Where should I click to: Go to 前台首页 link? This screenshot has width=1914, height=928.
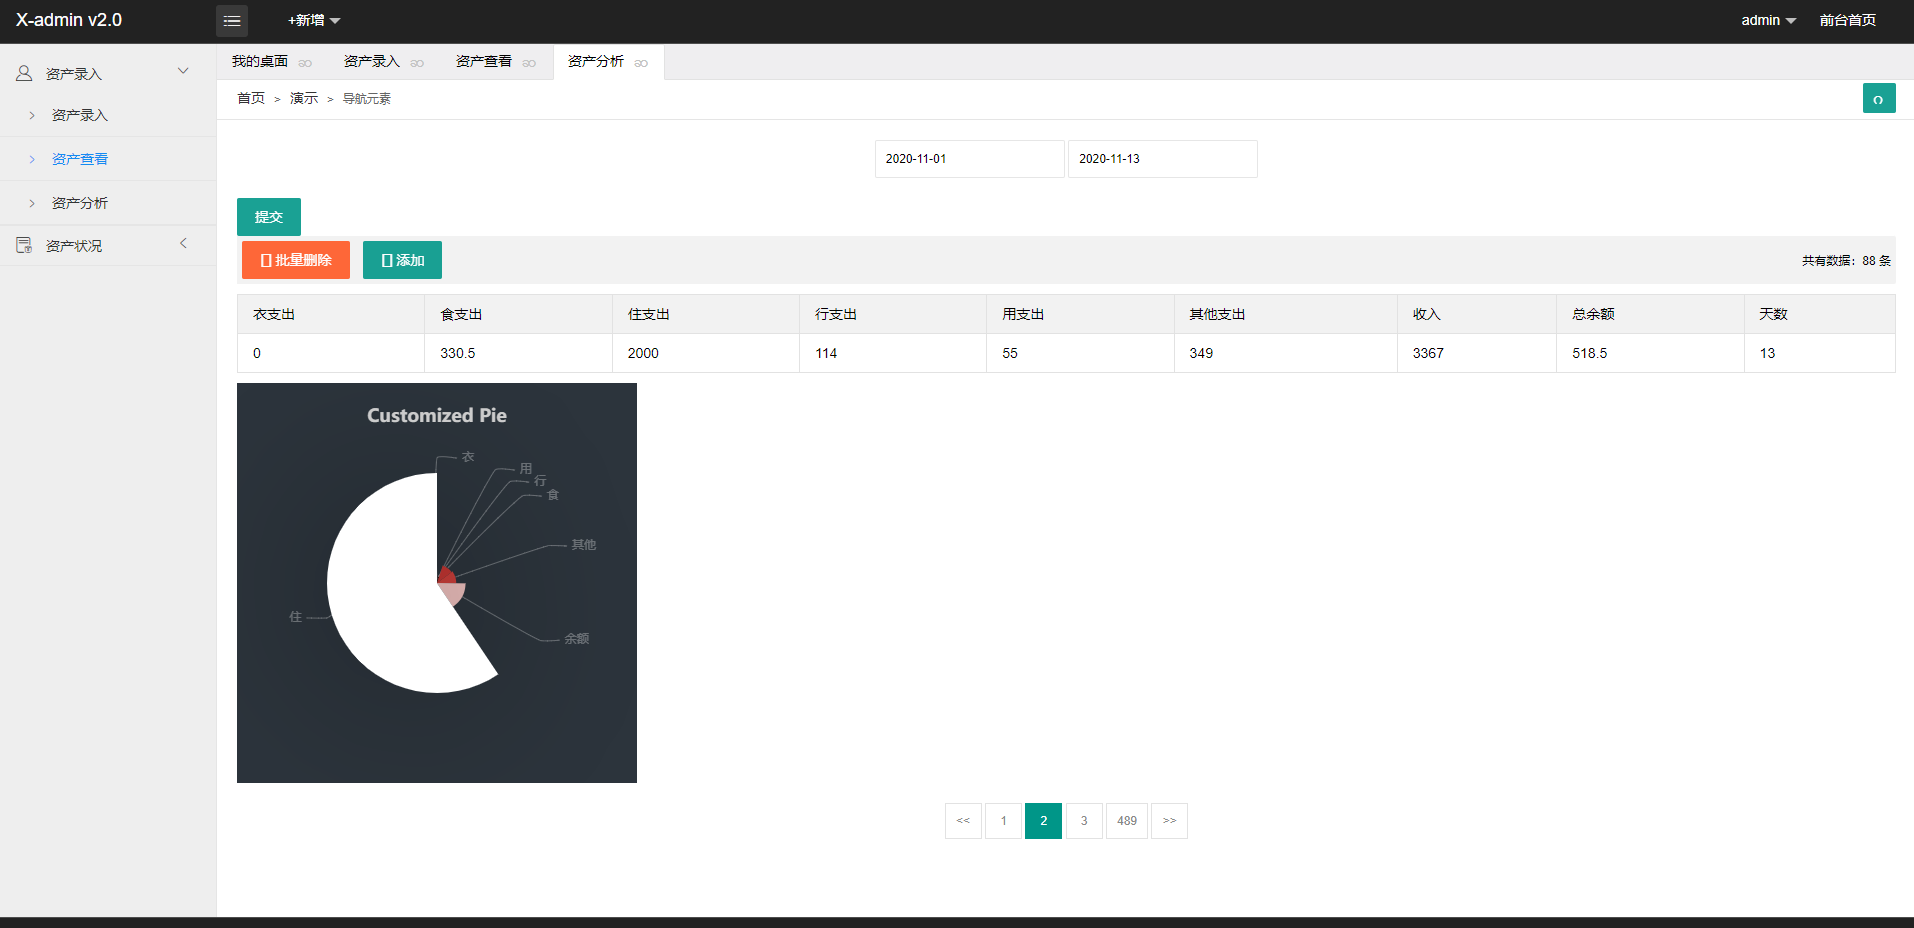coord(1847,20)
